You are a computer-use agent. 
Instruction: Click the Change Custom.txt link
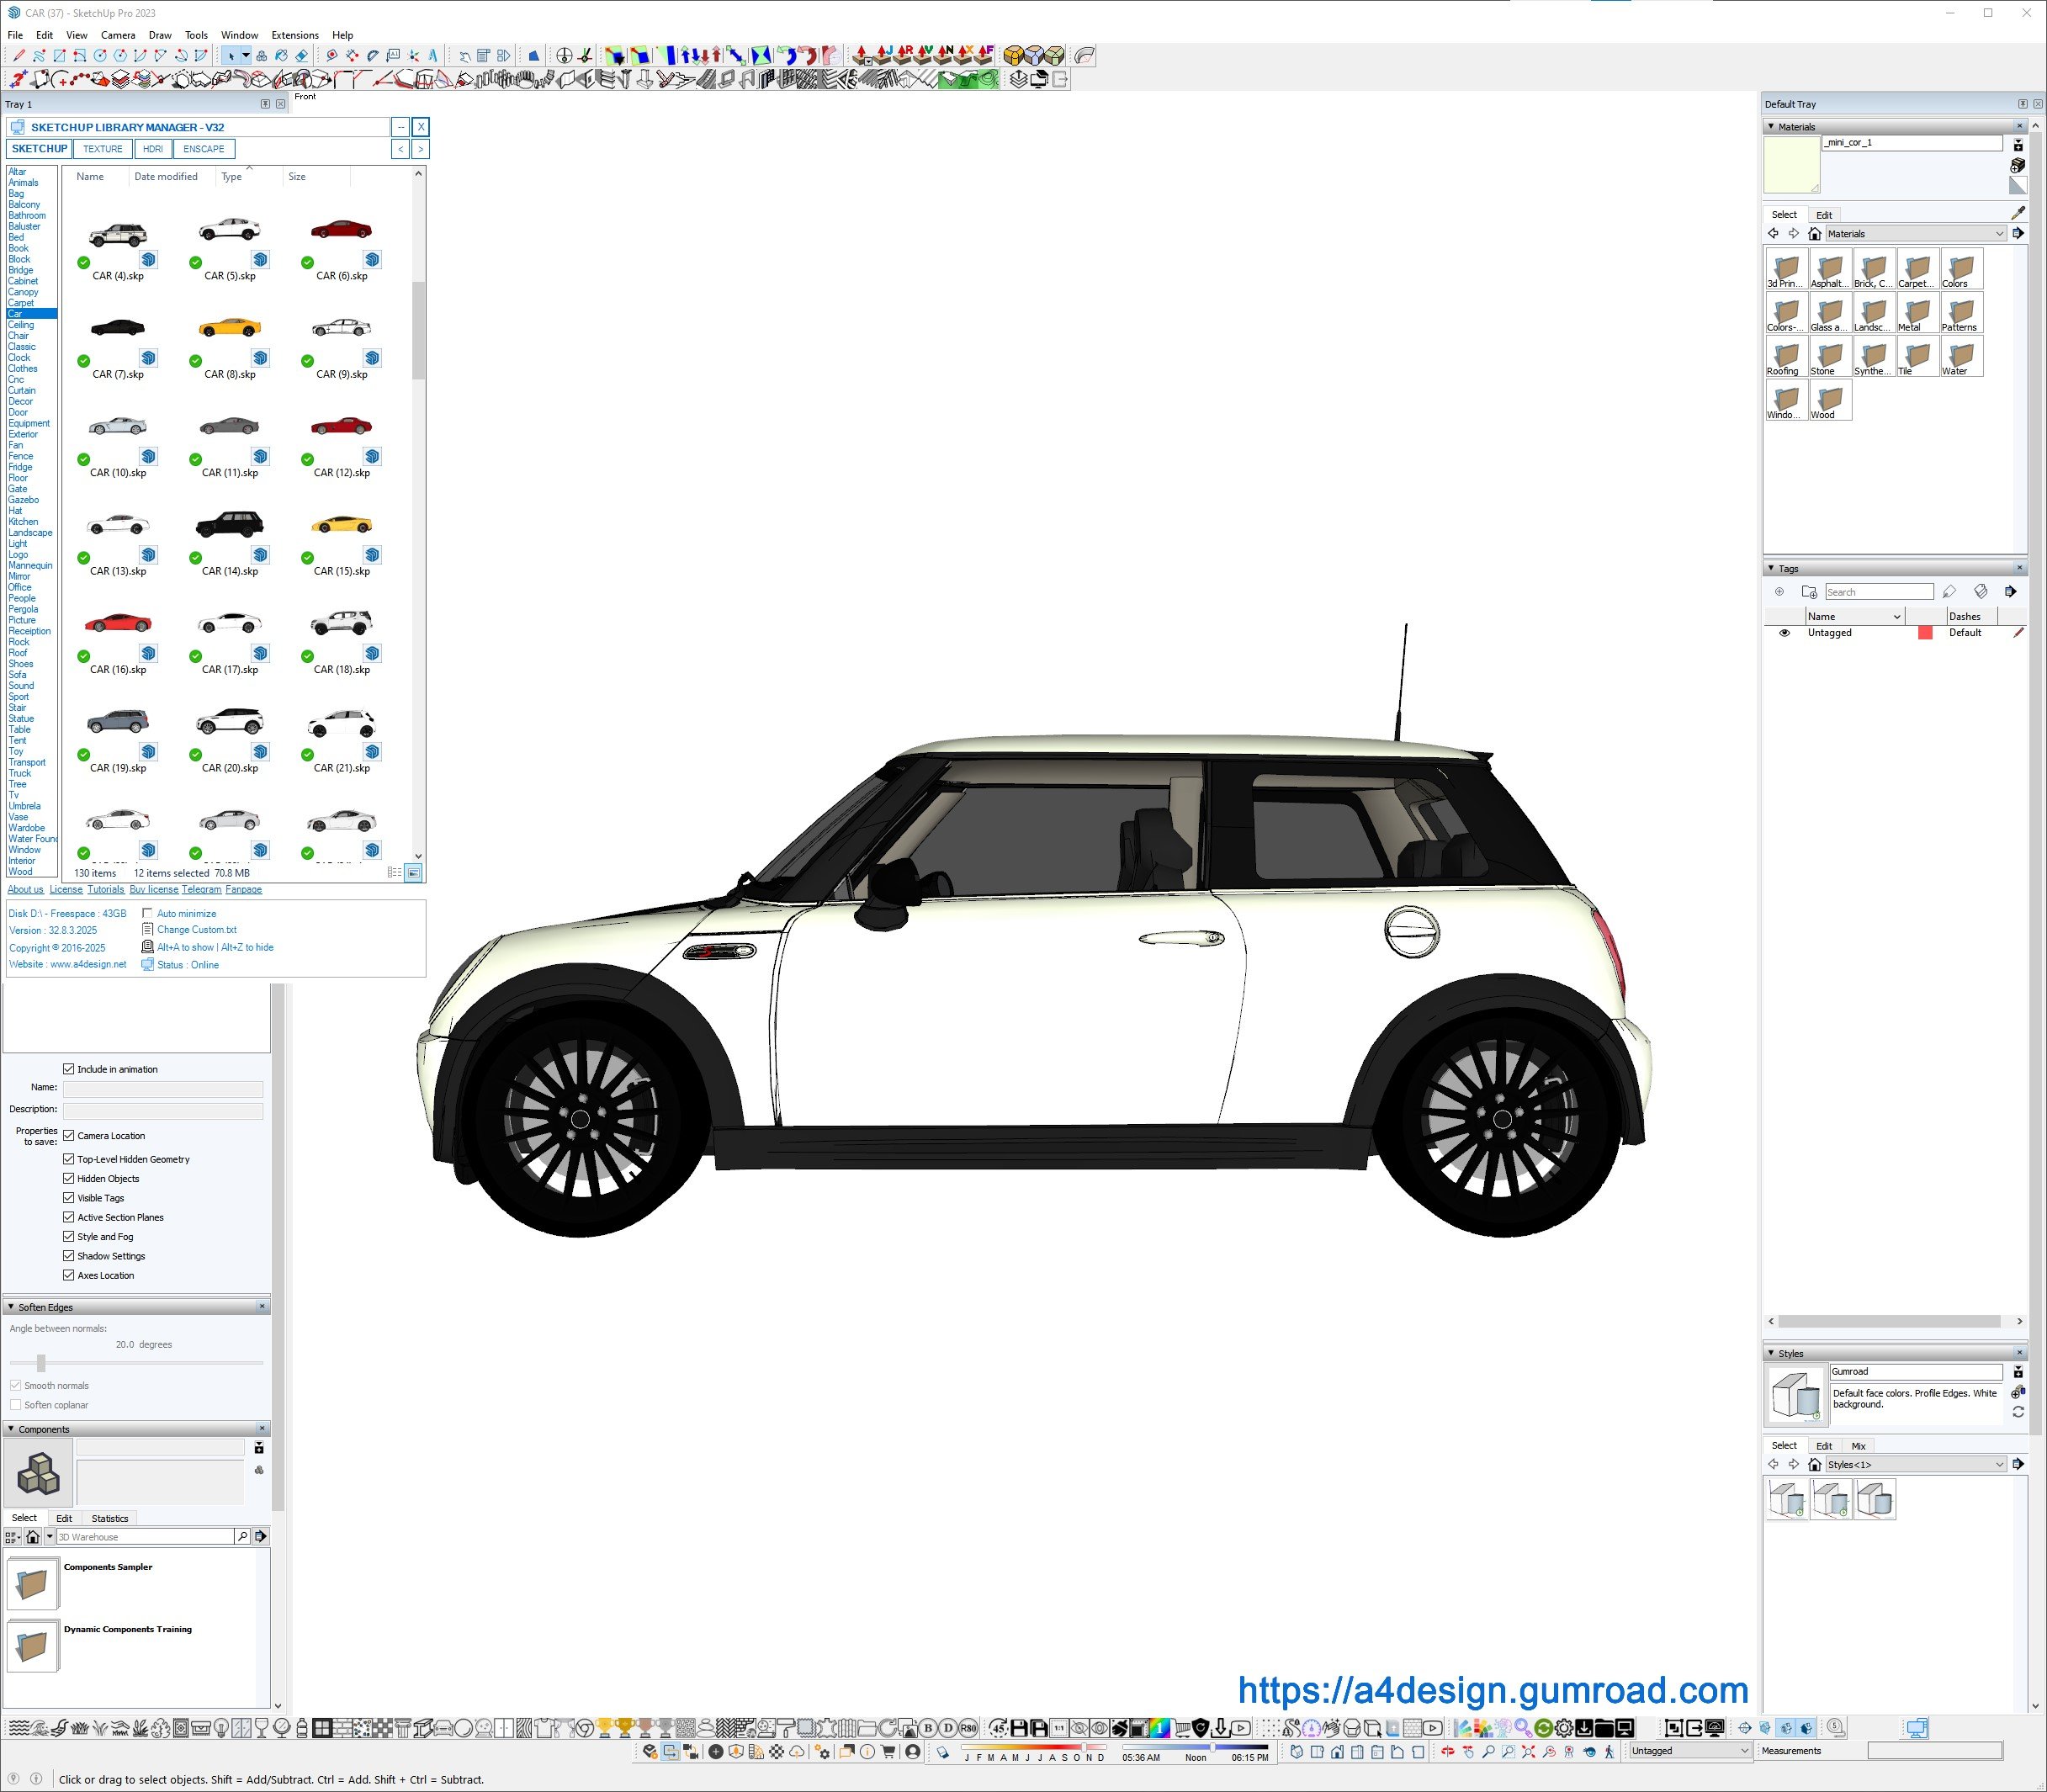[x=196, y=930]
